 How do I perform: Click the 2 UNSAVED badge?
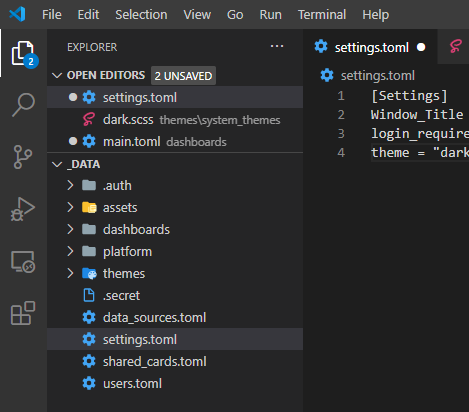point(183,76)
